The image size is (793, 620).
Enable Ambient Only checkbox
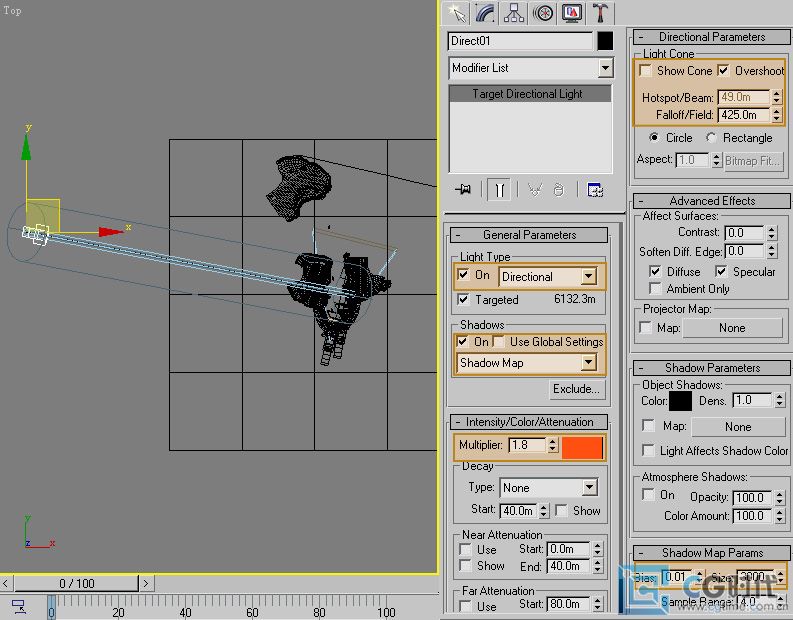click(x=655, y=289)
